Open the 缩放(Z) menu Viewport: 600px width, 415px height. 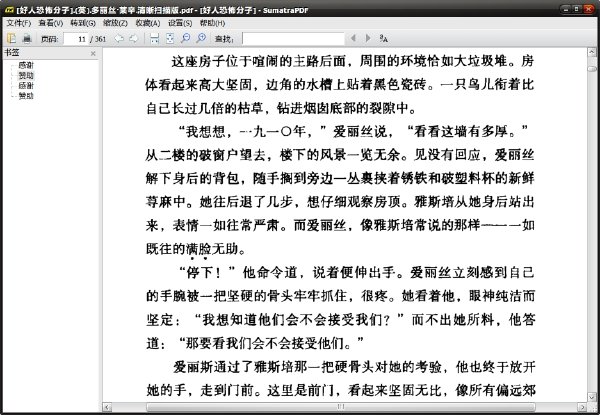(115, 23)
